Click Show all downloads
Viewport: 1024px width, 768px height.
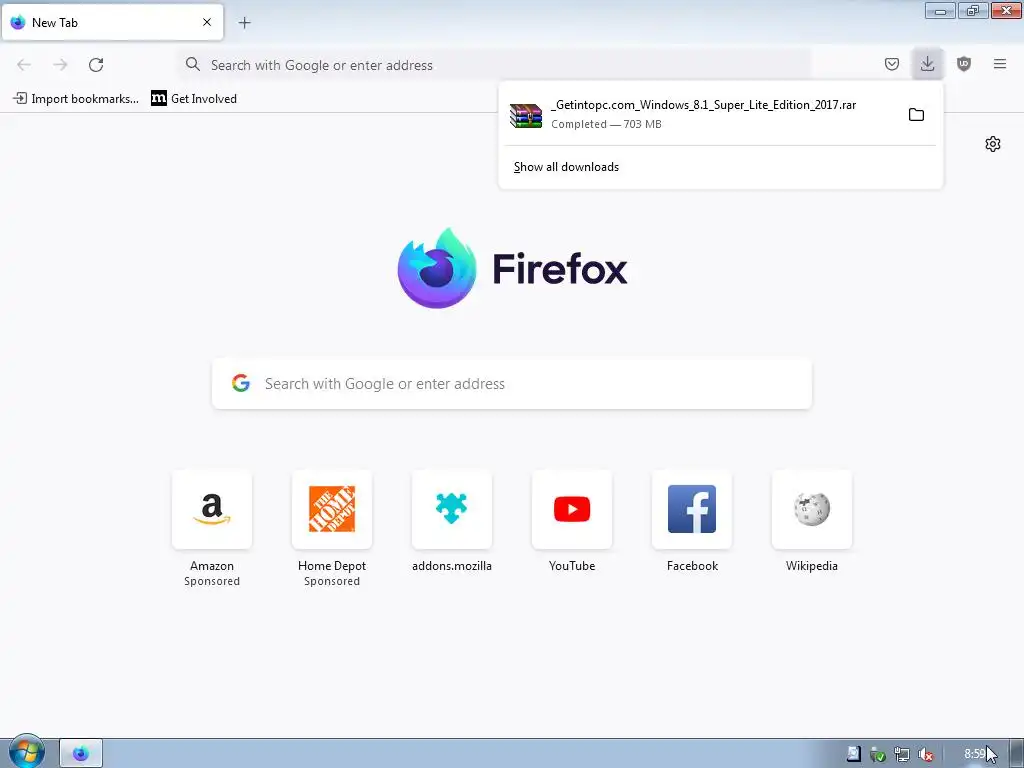(566, 167)
